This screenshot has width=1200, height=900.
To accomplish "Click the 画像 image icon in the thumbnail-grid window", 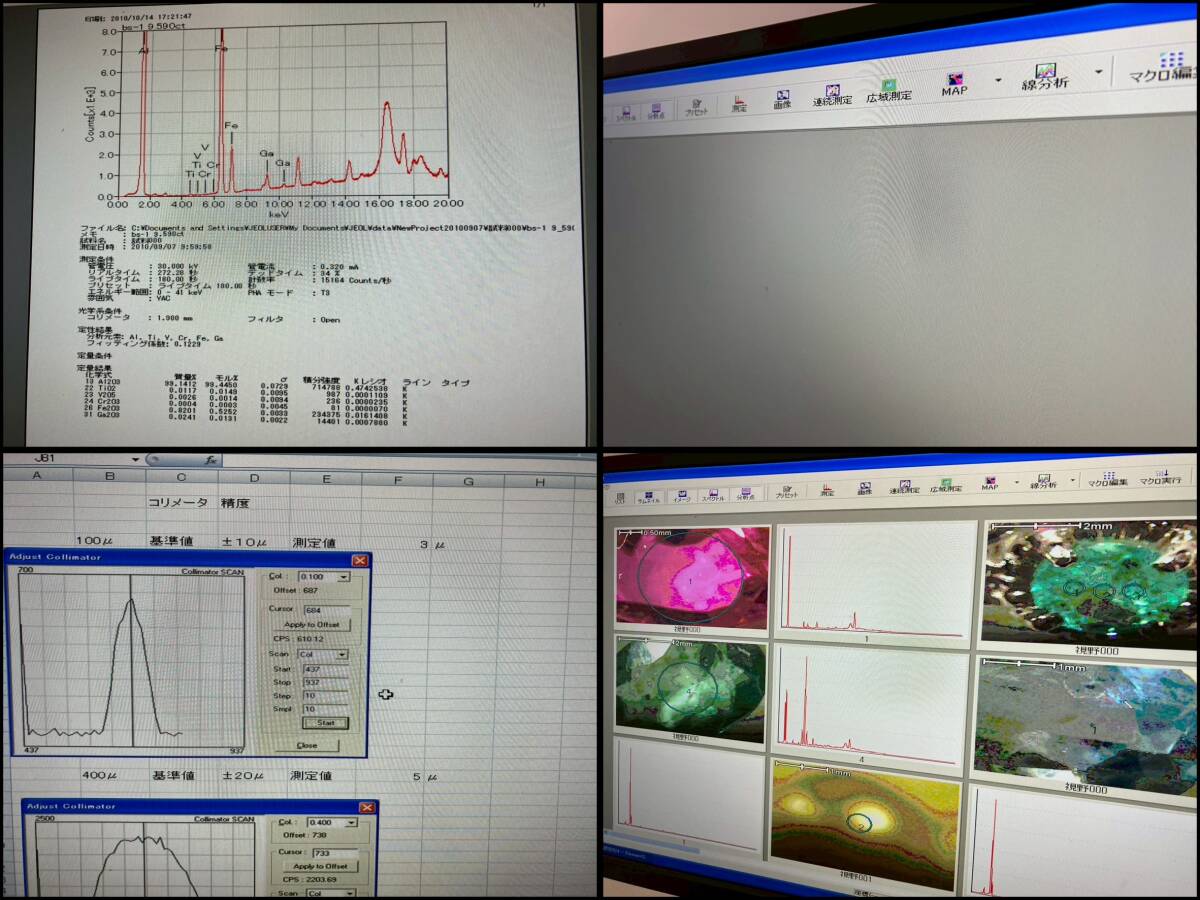I will [x=865, y=488].
